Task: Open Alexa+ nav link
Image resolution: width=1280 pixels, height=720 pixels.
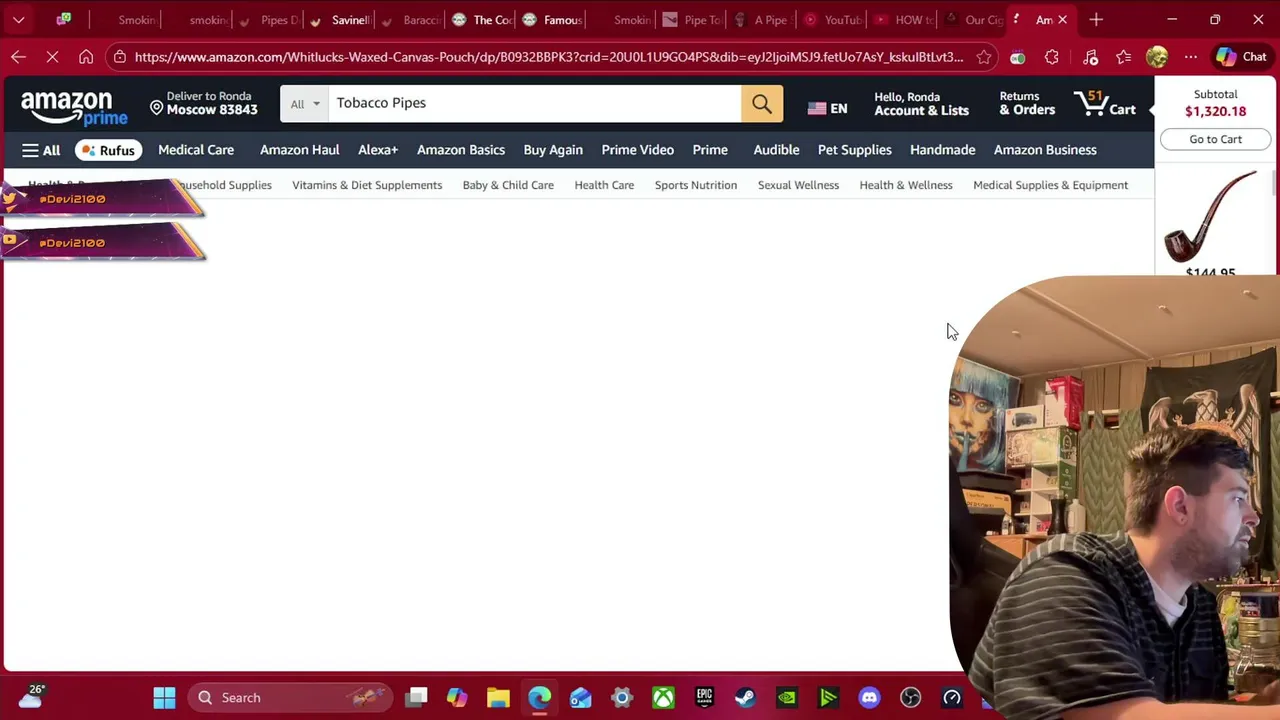Action: 378,150
